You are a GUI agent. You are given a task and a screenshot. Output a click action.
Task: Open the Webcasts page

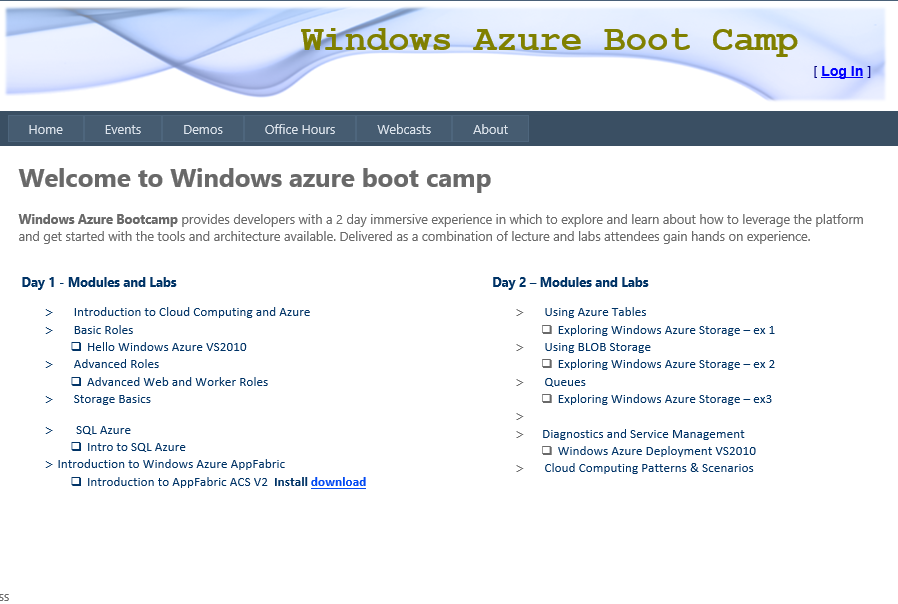pyautogui.click(x=404, y=129)
